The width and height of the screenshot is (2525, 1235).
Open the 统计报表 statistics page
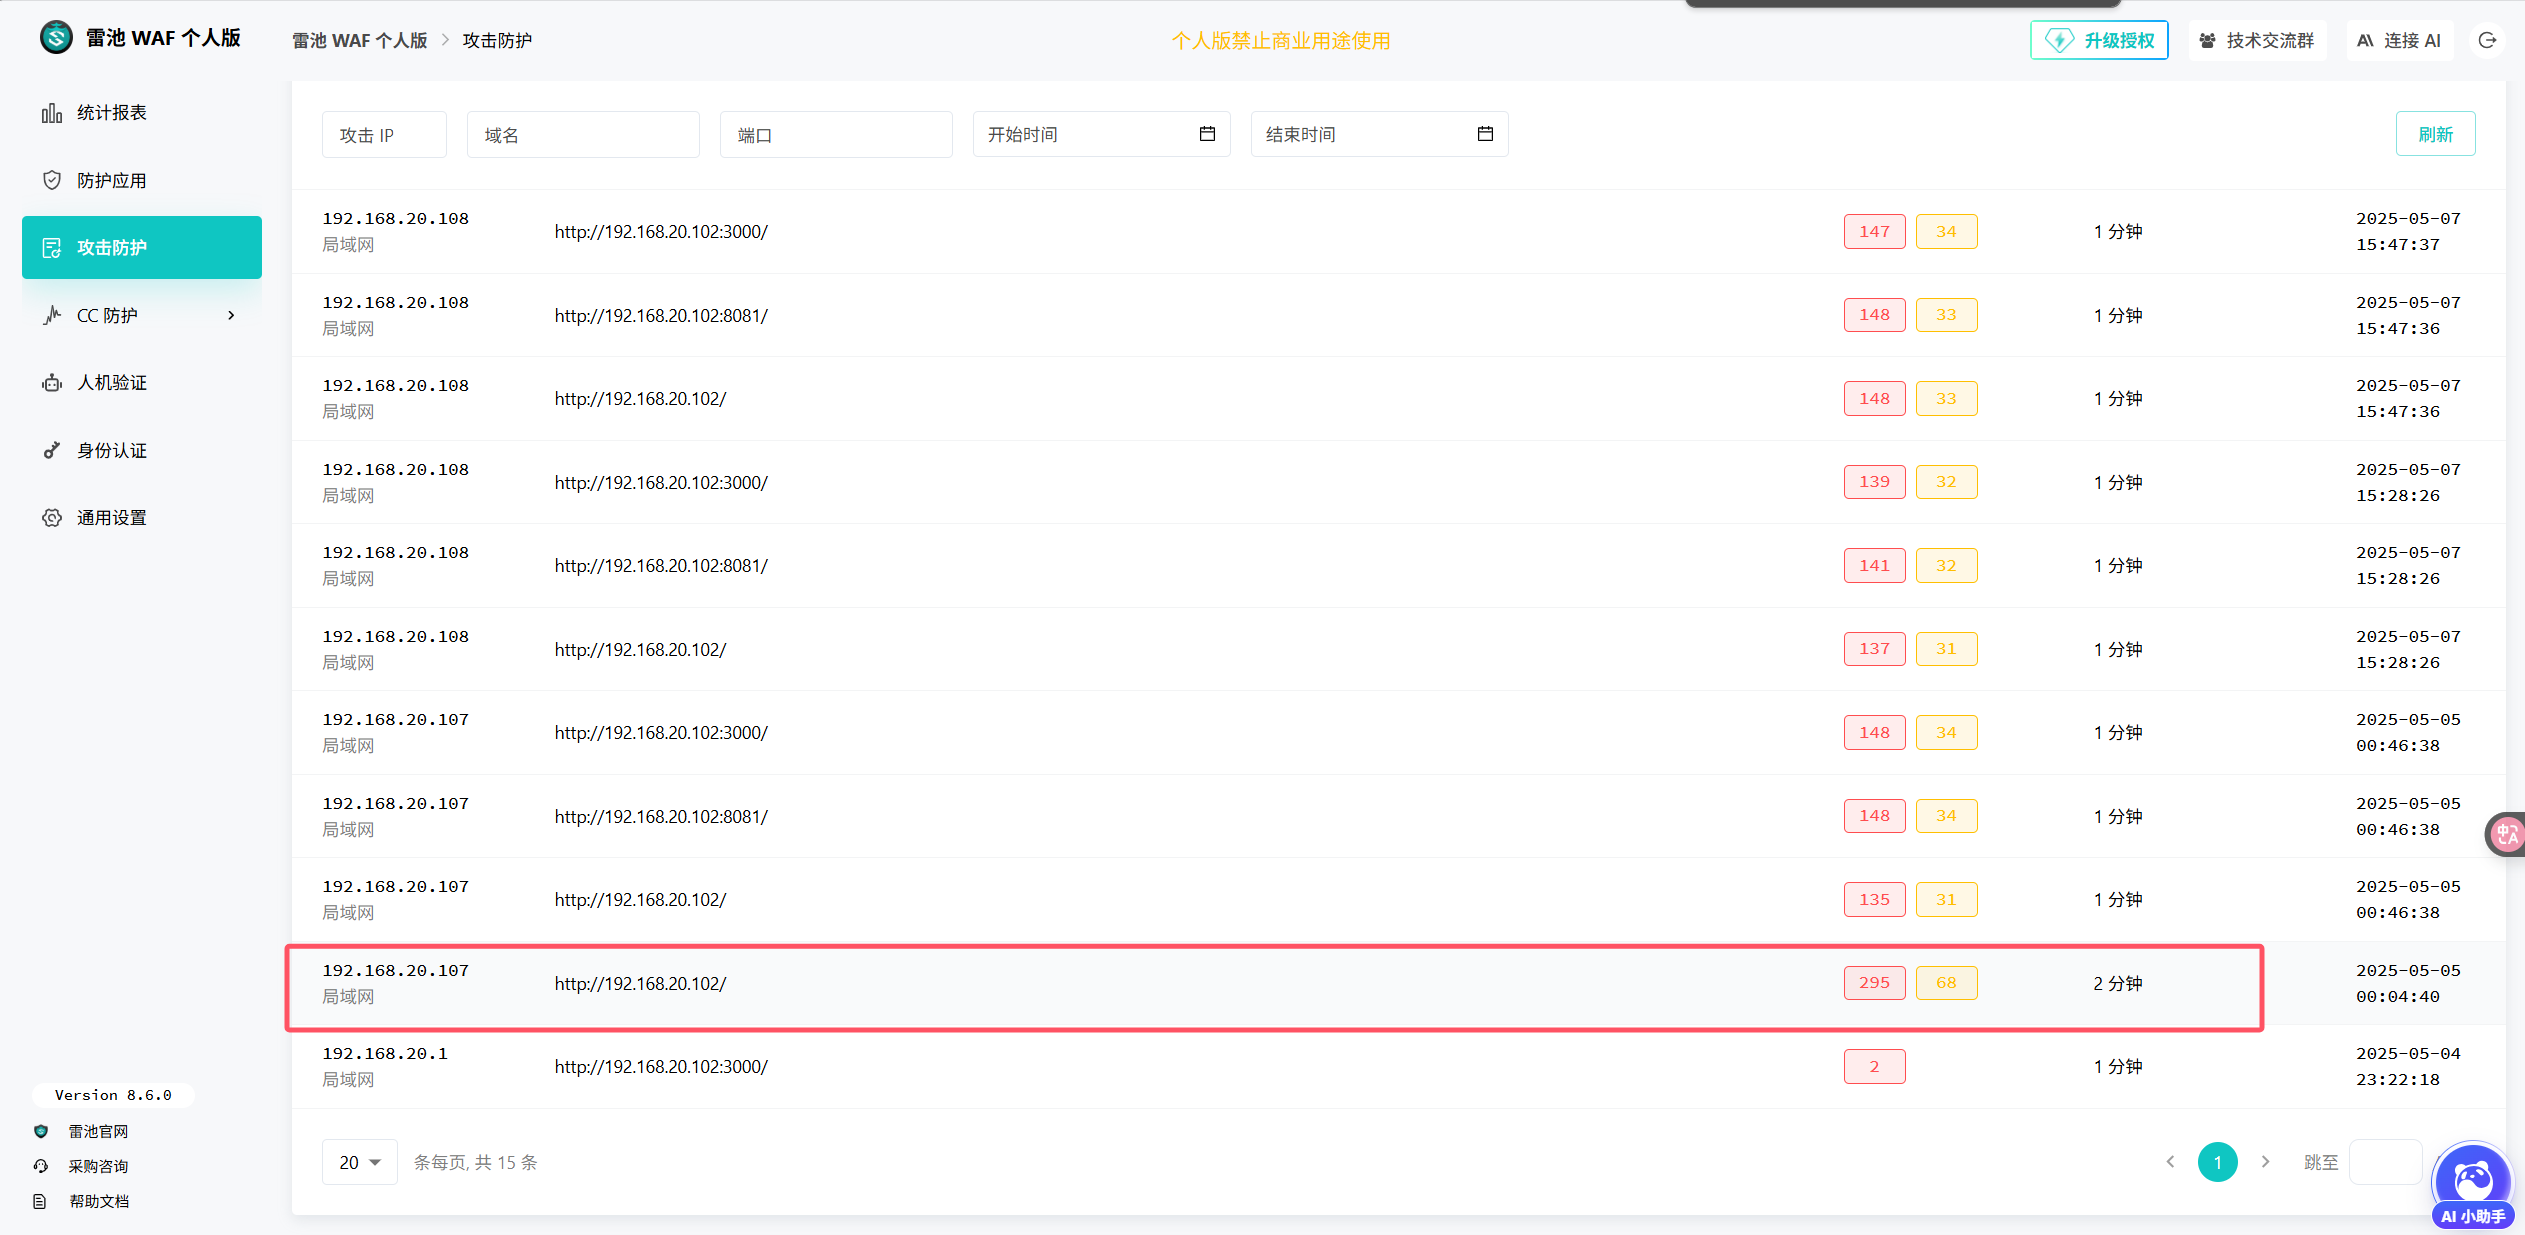pyautogui.click(x=111, y=113)
